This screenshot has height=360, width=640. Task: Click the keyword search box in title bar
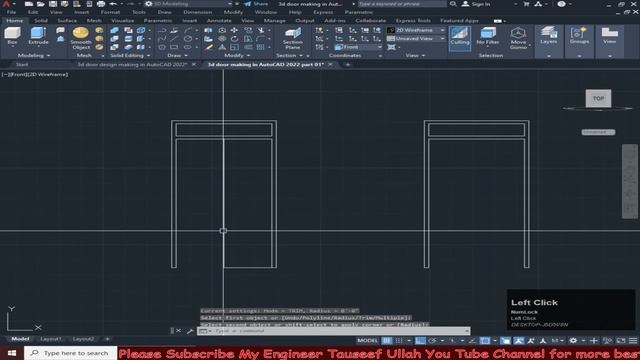pos(402,4)
